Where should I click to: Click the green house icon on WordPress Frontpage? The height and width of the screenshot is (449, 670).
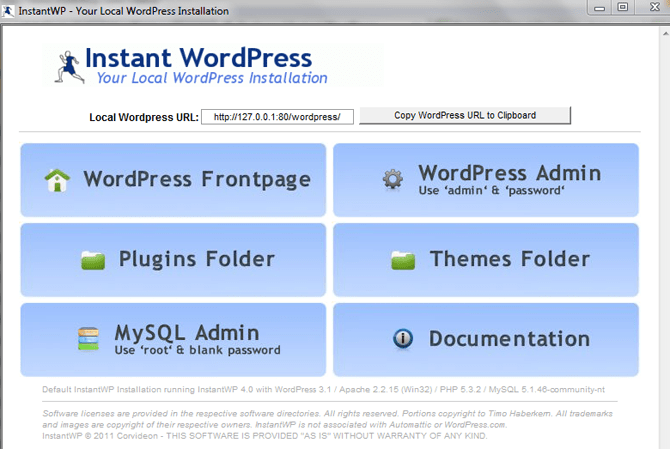(x=57, y=180)
